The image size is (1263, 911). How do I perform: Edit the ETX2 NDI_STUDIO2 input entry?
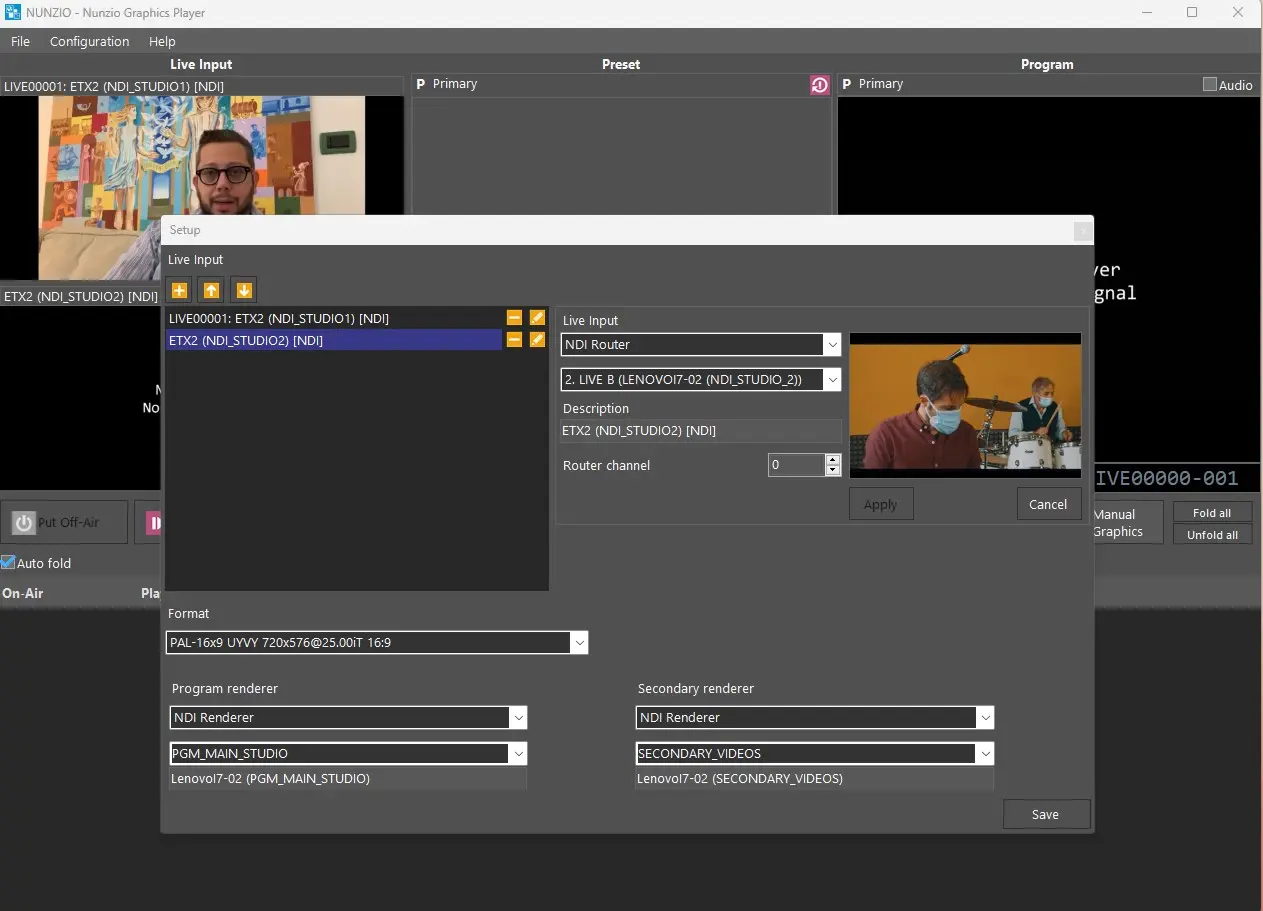[x=537, y=340]
